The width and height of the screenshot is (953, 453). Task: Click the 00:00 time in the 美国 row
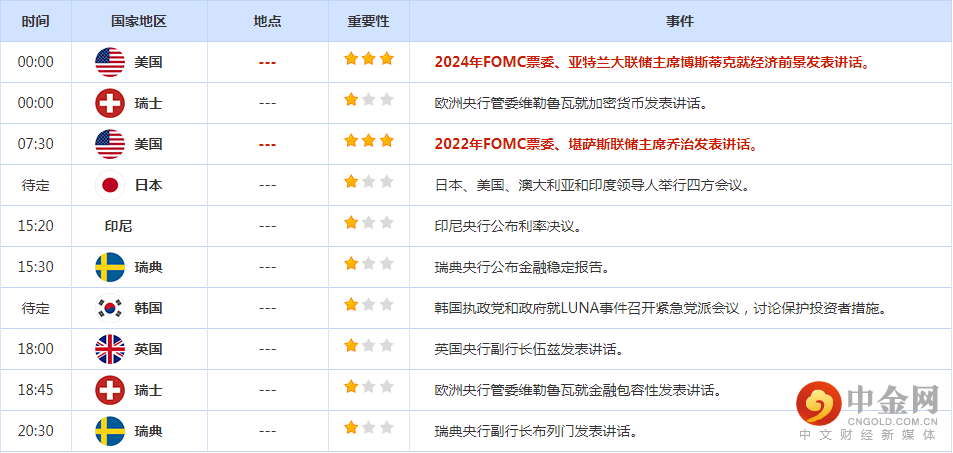coord(36,62)
